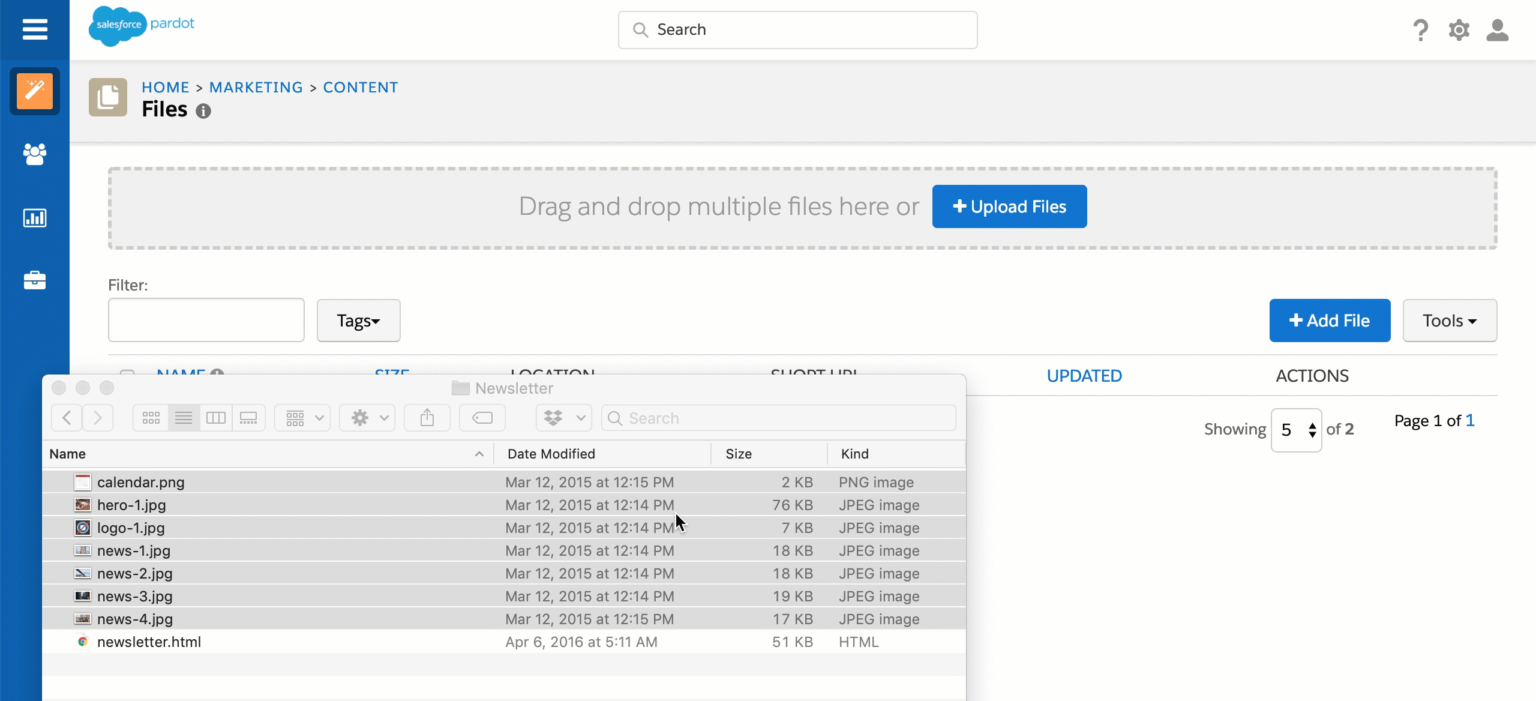This screenshot has height=701, width=1536.
Task: Open the Tags dropdown filter
Action: pos(358,320)
